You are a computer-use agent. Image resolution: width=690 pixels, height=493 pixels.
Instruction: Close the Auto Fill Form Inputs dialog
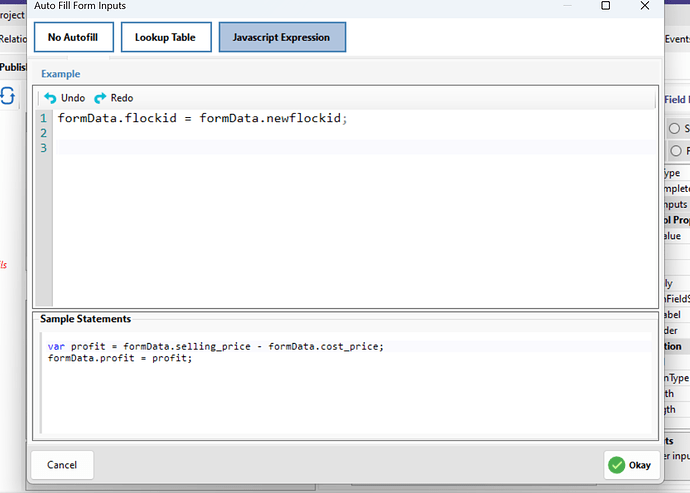[645, 6]
